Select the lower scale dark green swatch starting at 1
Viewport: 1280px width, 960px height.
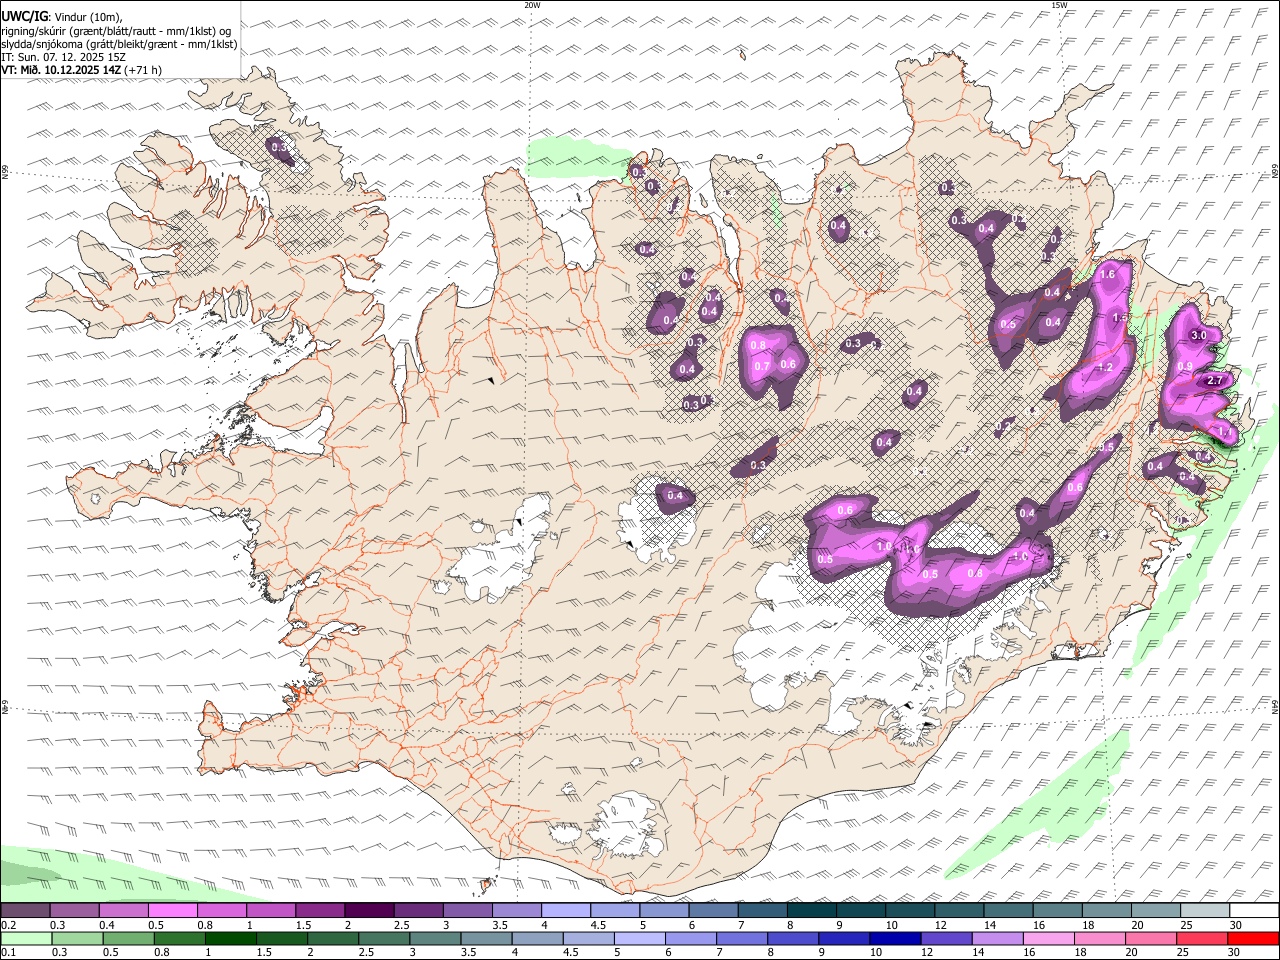[231, 939]
